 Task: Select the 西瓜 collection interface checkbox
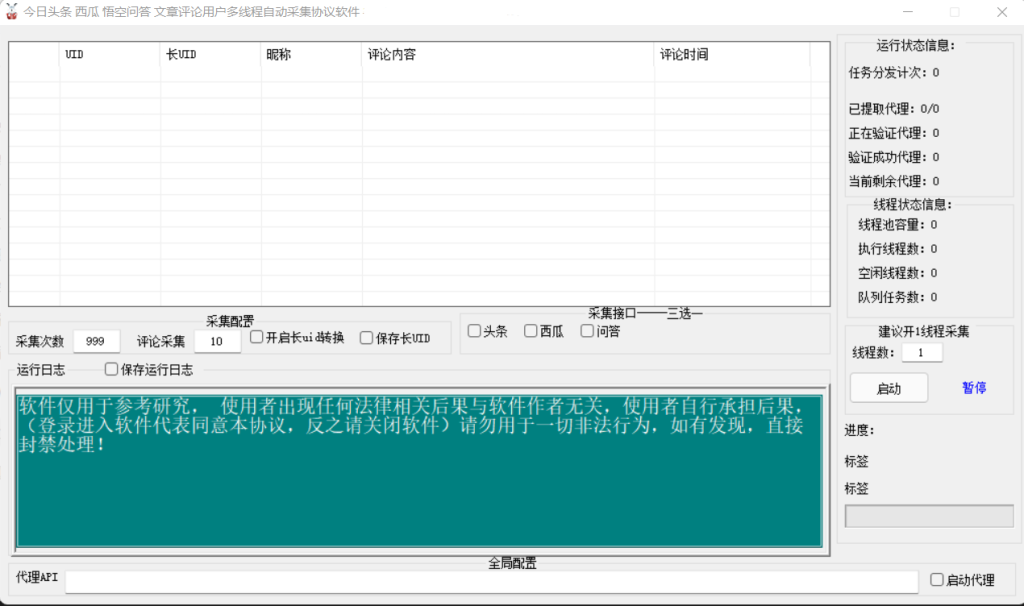point(531,332)
